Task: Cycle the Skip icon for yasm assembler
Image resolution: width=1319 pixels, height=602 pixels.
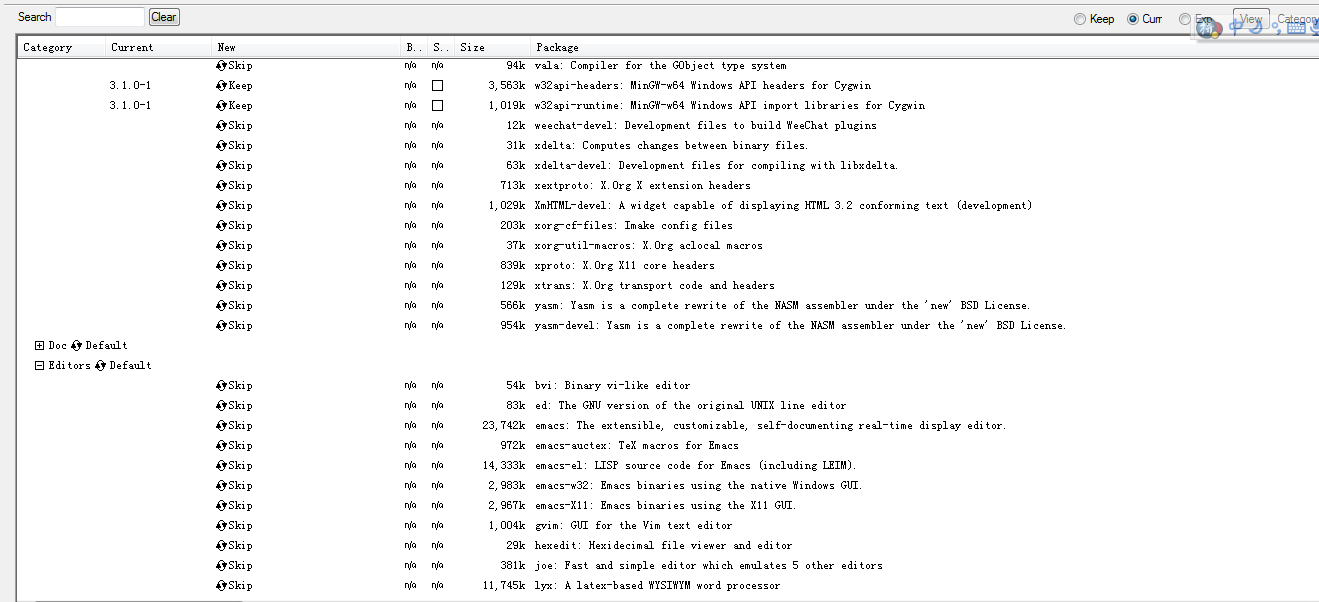Action: 221,306
